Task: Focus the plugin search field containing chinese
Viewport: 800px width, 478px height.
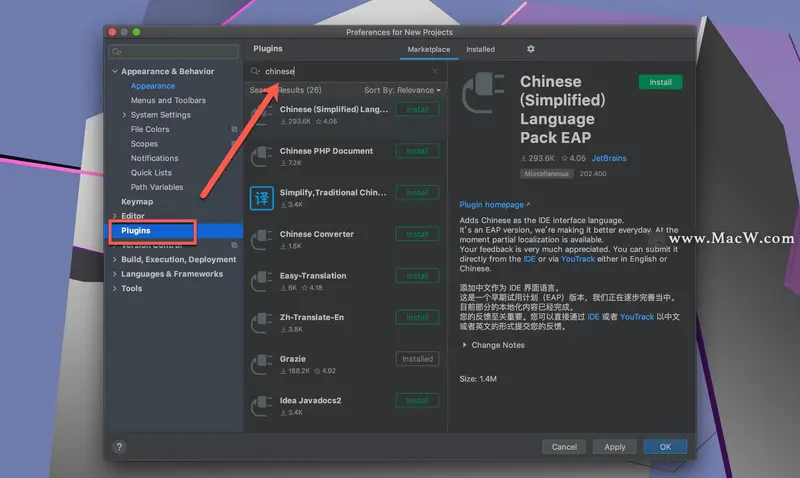Action: [x=345, y=71]
